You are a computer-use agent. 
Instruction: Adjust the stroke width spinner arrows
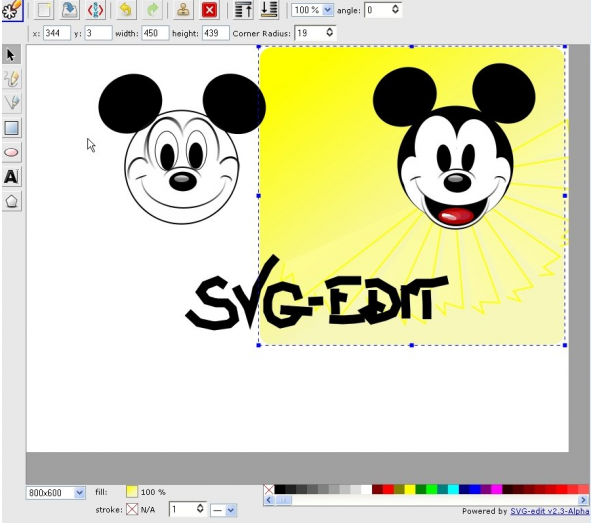[x=200, y=509]
